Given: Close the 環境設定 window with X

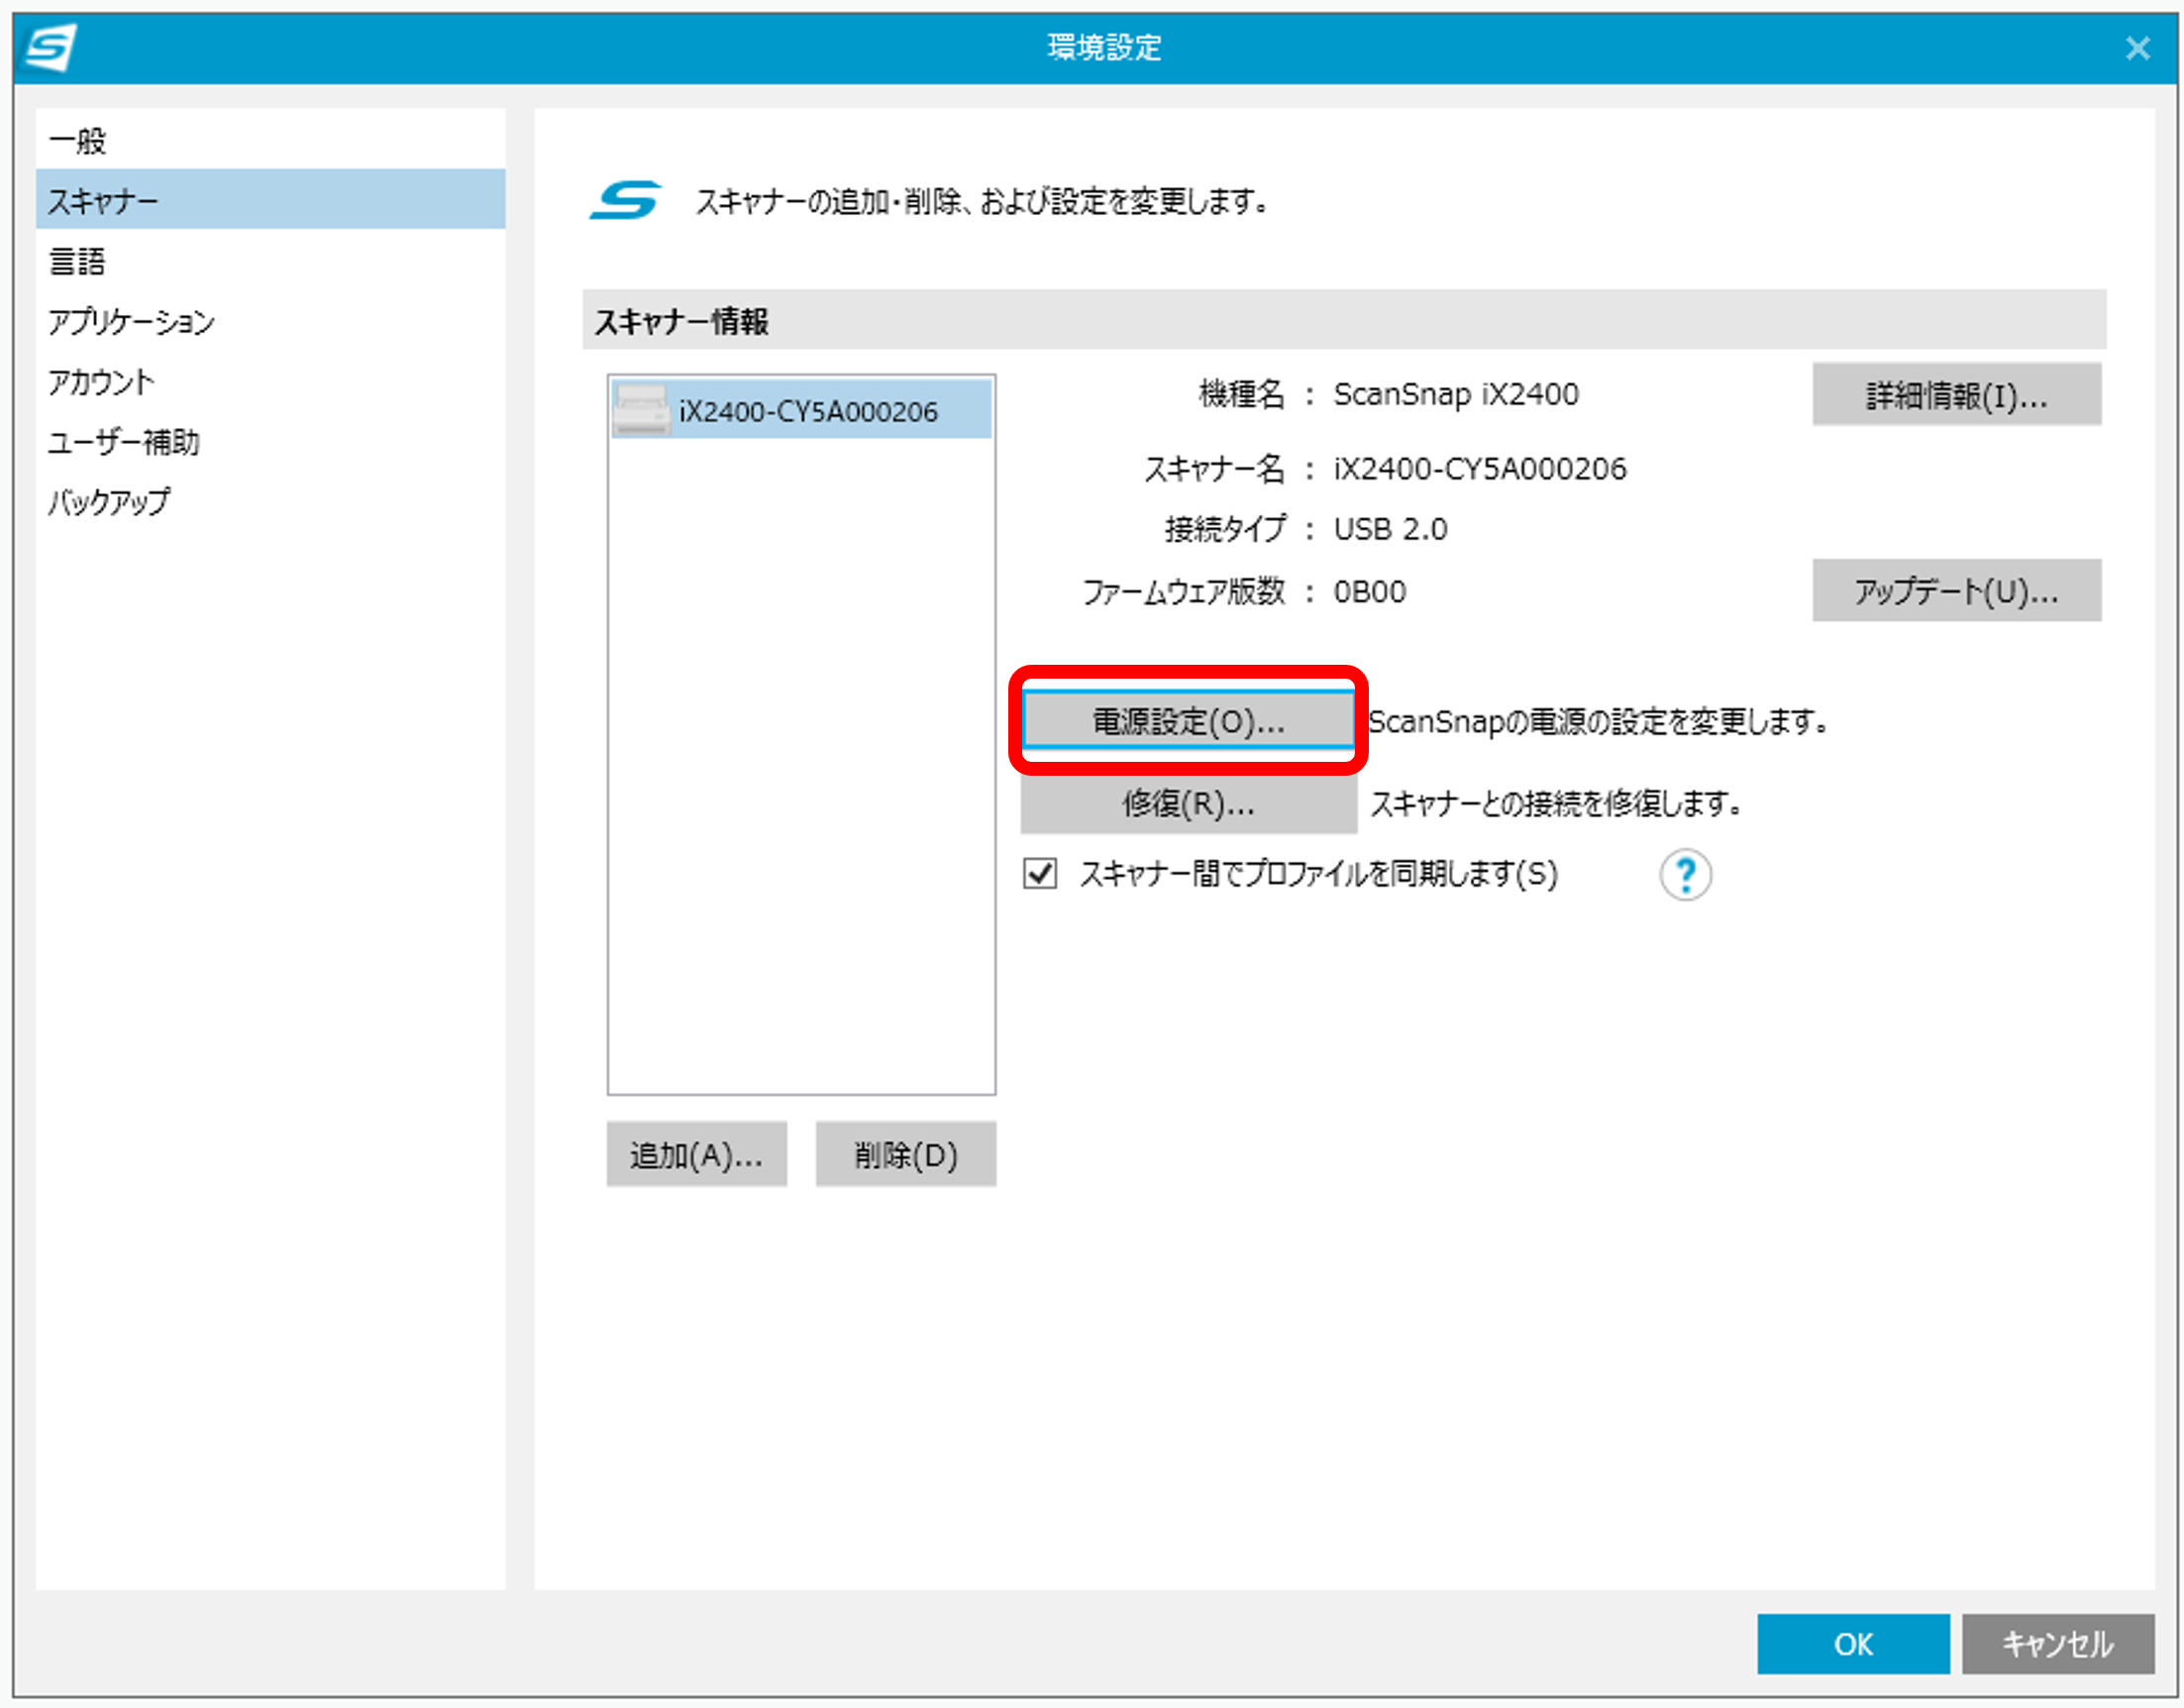Looking at the screenshot, I should [2137, 48].
